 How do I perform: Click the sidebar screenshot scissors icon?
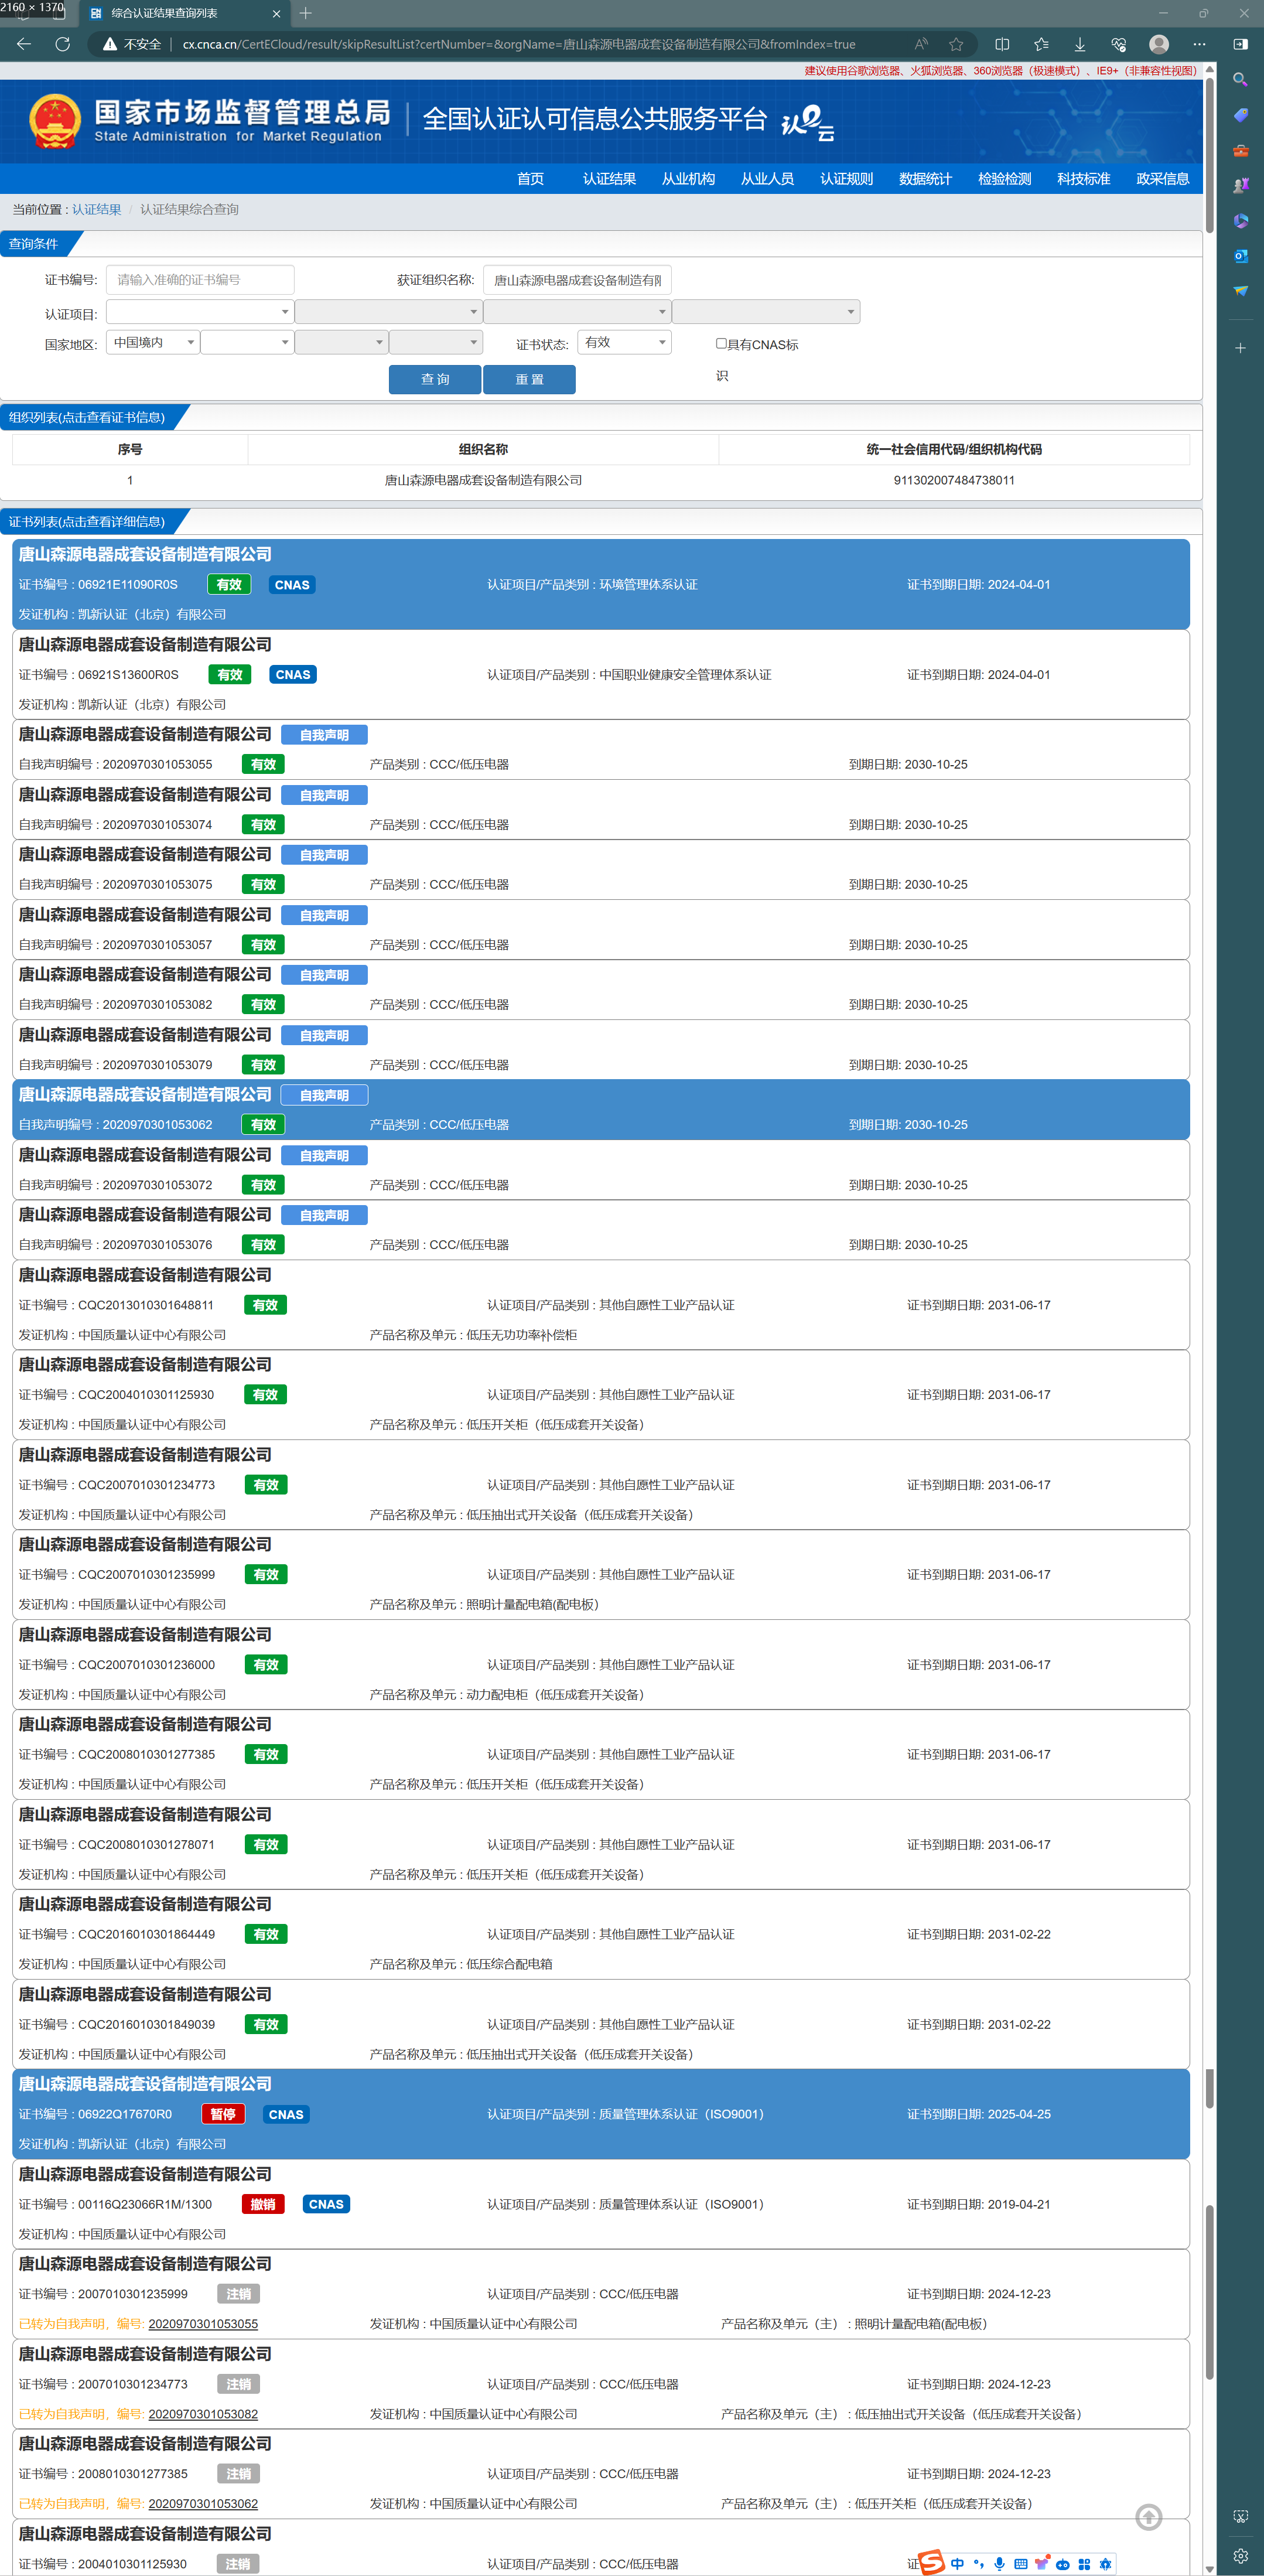point(1240,2516)
